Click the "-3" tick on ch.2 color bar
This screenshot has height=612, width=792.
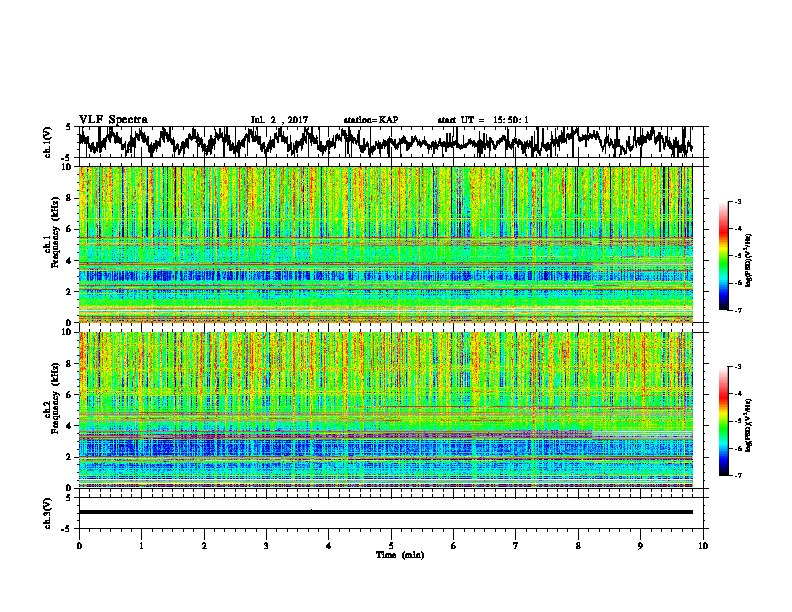[x=737, y=367]
